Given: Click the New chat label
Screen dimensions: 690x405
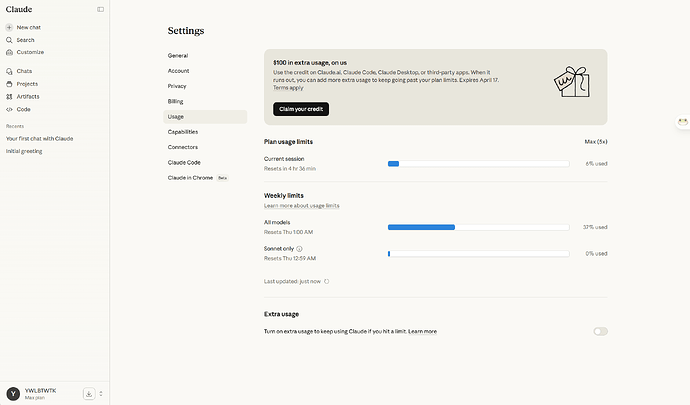Looking at the screenshot, I should [x=29, y=27].
